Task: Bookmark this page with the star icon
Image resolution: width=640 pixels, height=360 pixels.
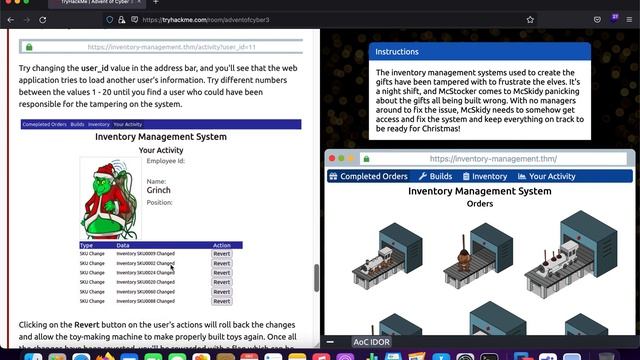Action: pos(530,20)
